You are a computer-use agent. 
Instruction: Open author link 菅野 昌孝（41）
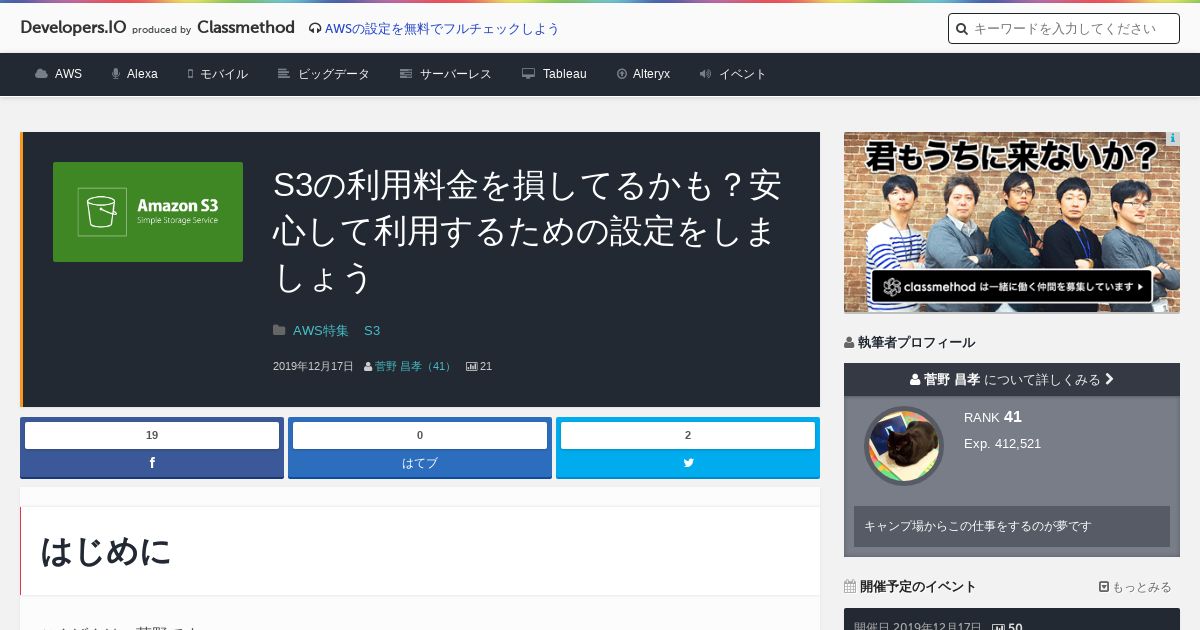click(x=413, y=367)
